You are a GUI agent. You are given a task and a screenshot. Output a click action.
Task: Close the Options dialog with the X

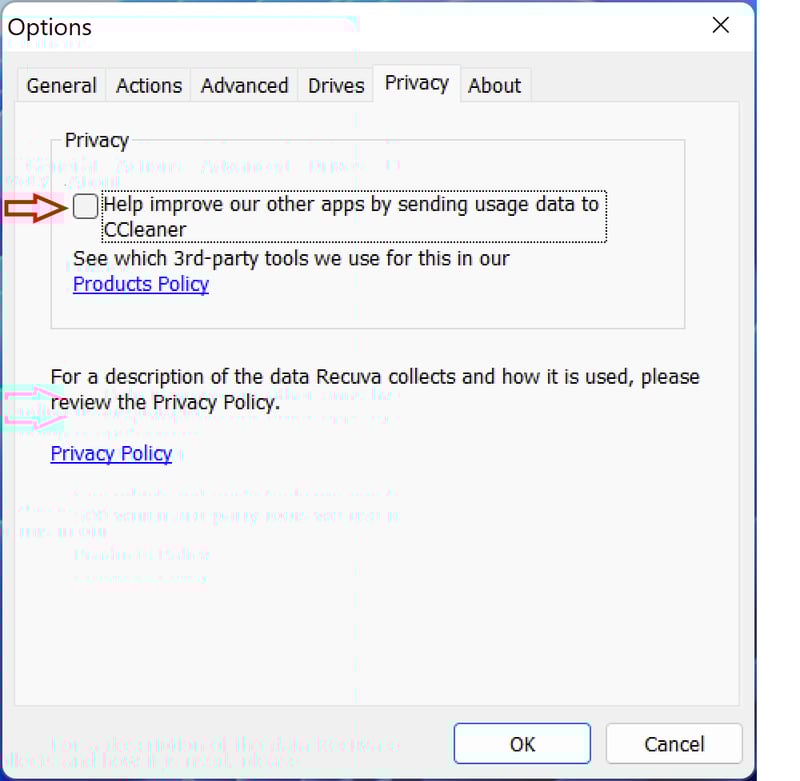click(720, 25)
